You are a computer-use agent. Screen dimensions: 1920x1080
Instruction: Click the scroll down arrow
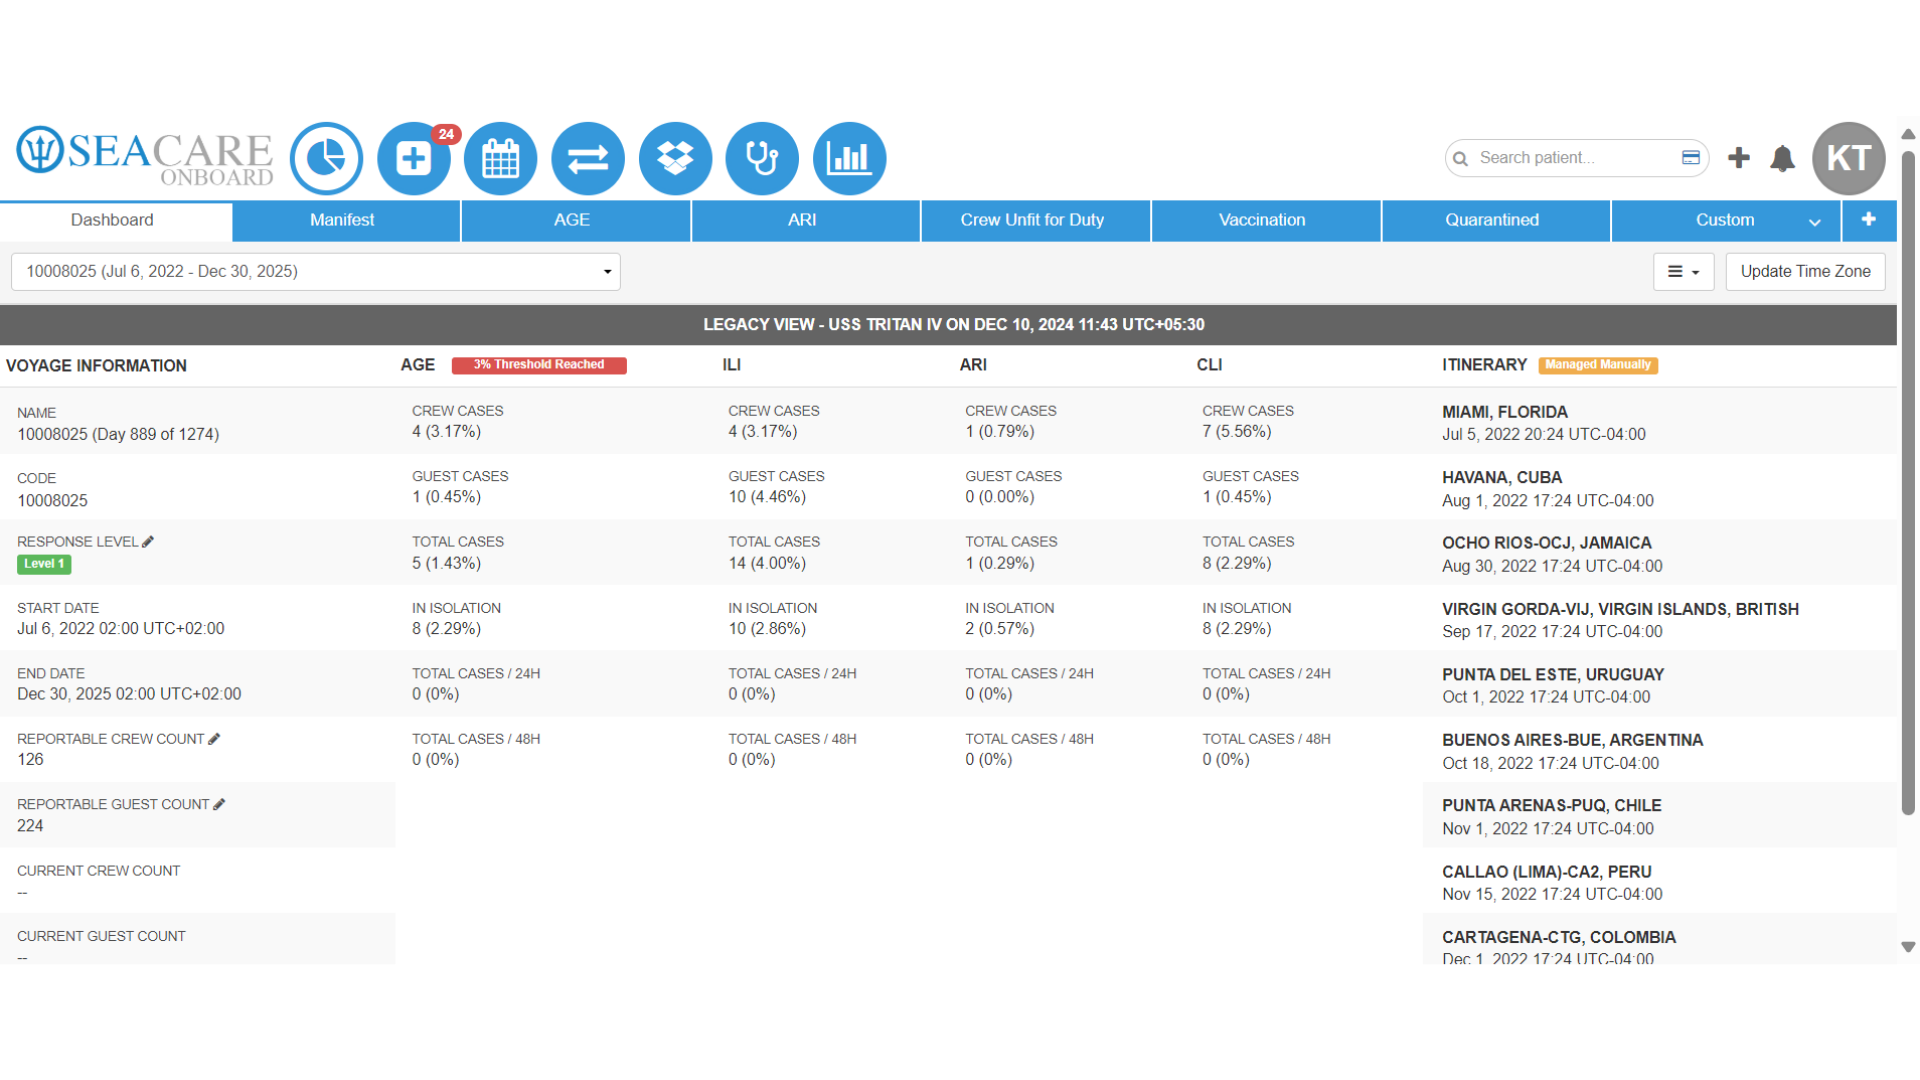[1908, 947]
